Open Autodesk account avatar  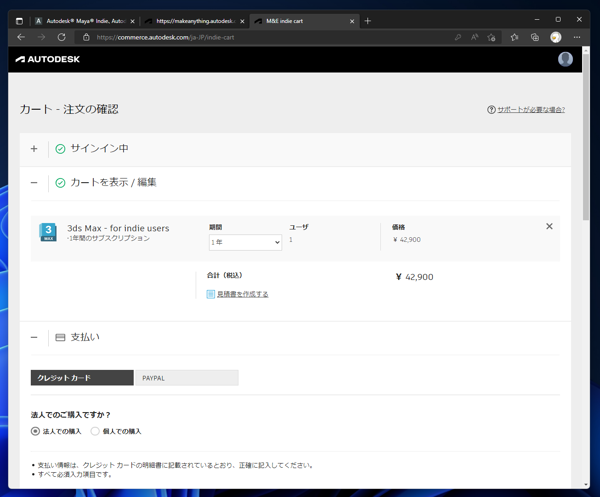(565, 59)
